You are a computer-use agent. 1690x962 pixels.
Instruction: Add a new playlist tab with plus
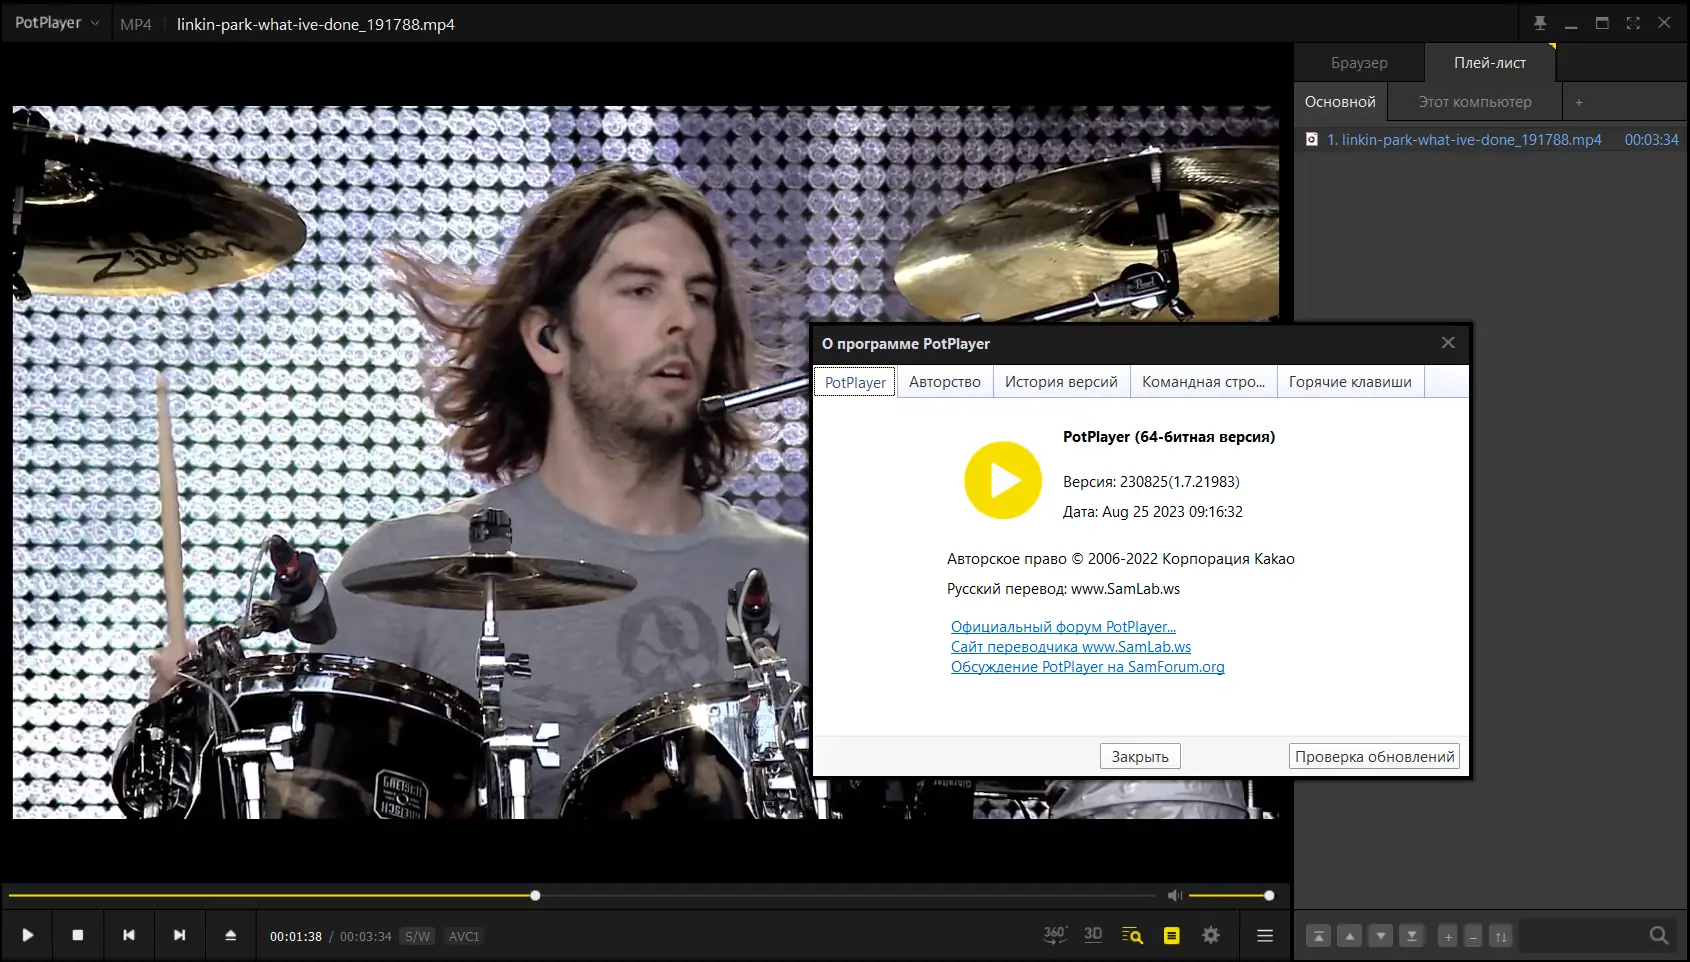(1579, 102)
